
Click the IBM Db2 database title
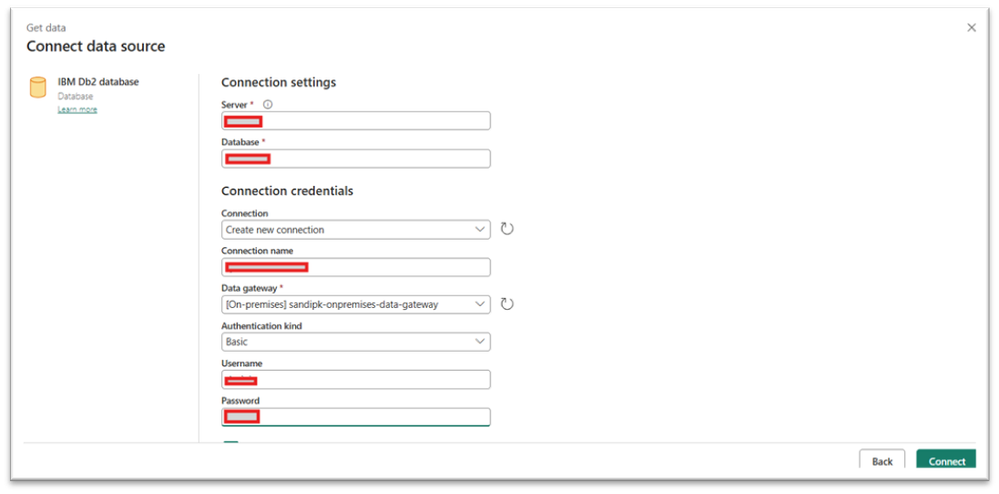tap(98, 82)
